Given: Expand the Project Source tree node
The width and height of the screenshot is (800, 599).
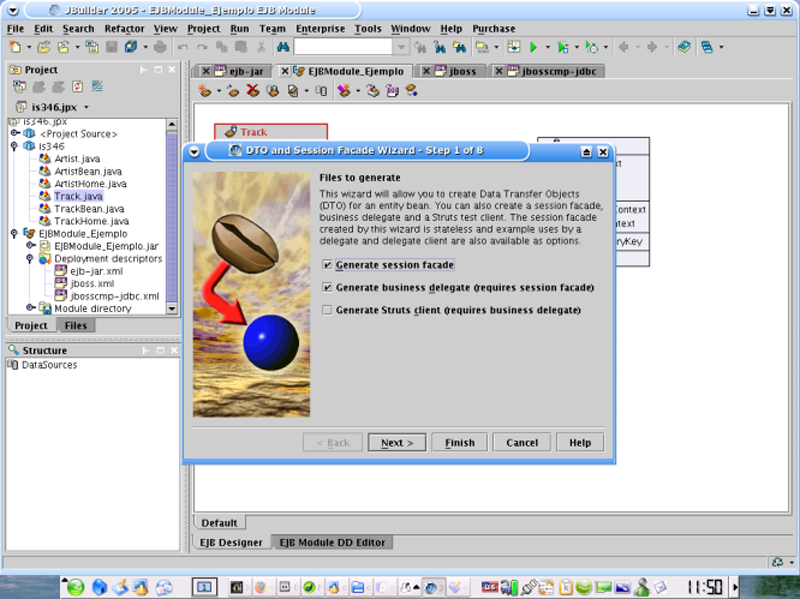Looking at the screenshot, I should 14,134.
